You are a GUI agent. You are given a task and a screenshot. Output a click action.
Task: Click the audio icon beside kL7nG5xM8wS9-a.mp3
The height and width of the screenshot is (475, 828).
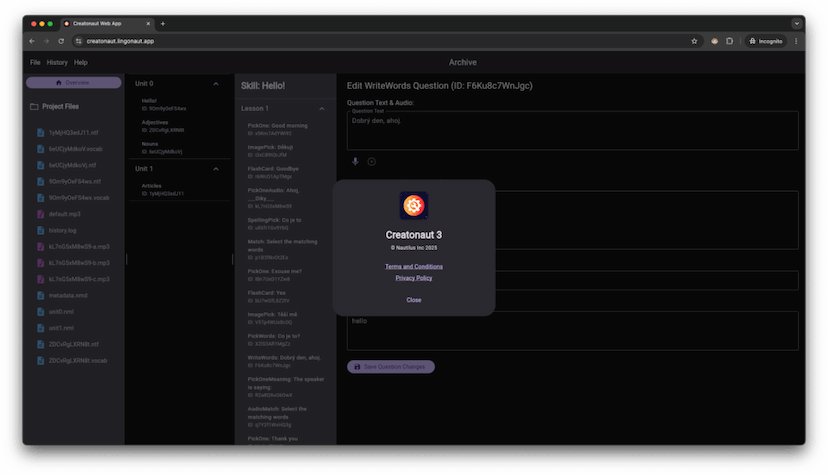[41, 246]
